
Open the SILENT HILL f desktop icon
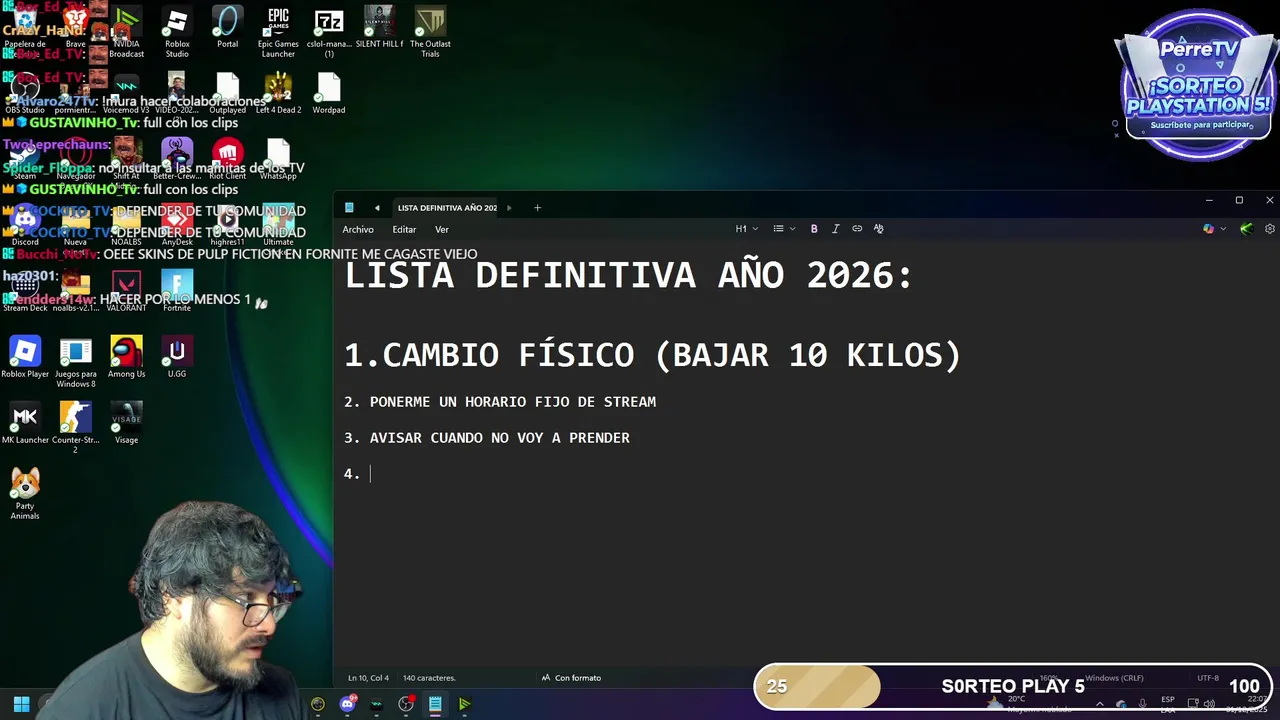[379, 27]
